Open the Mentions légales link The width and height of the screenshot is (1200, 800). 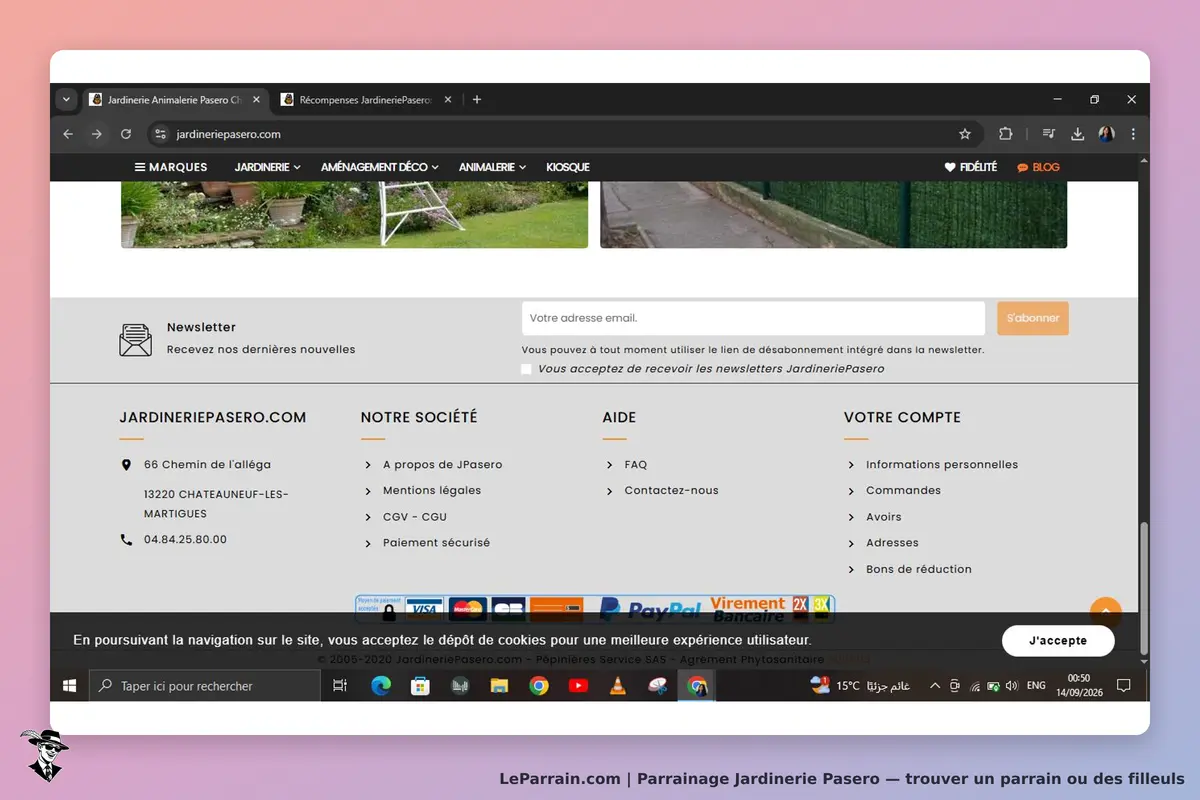432,491
